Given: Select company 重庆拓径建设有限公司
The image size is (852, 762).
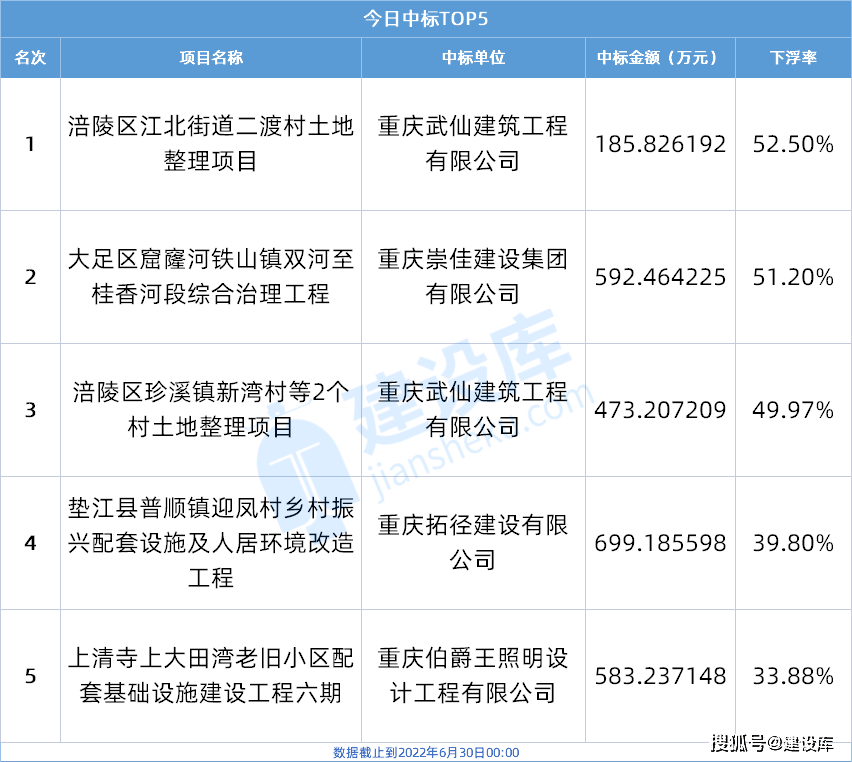Looking at the screenshot, I should click(473, 543).
